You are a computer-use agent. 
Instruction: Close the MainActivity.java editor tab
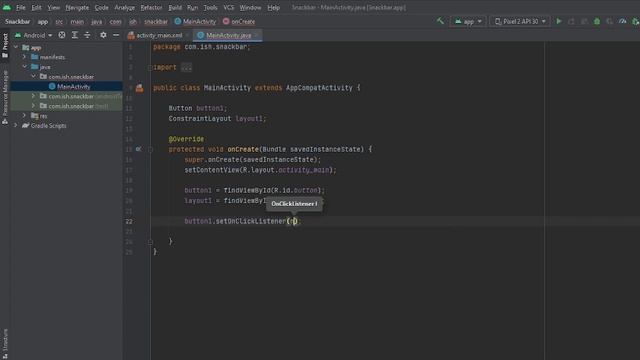point(257,36)
